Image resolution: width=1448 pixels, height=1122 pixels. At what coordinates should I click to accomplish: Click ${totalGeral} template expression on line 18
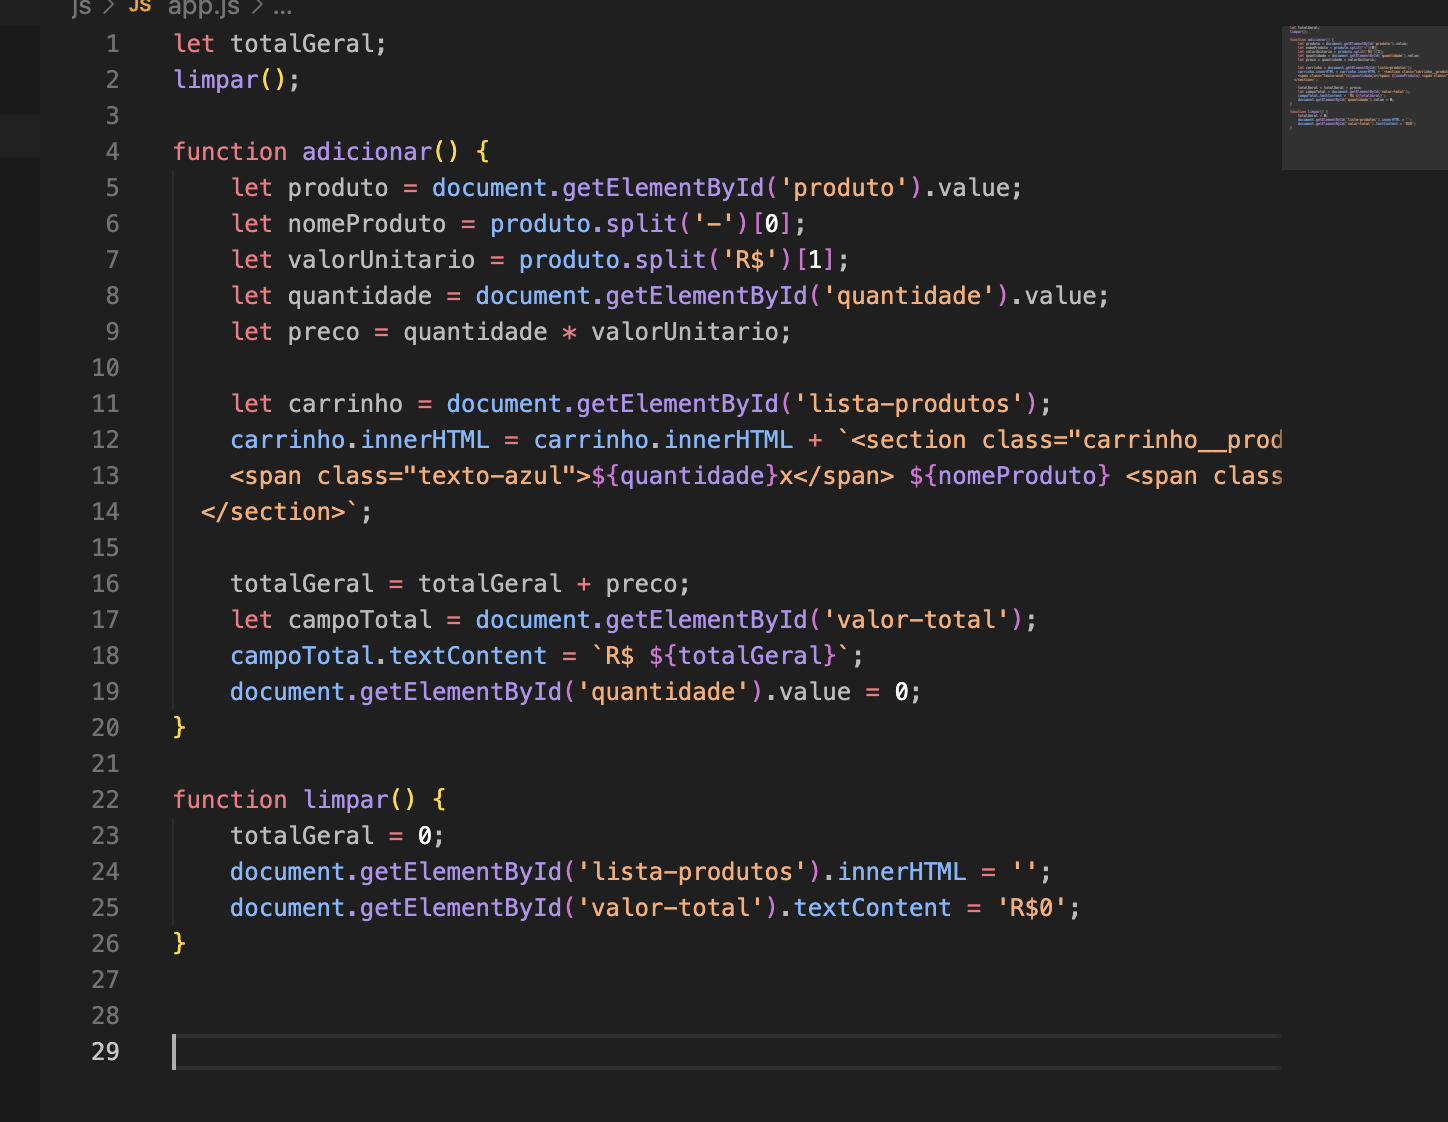point(742,656)
